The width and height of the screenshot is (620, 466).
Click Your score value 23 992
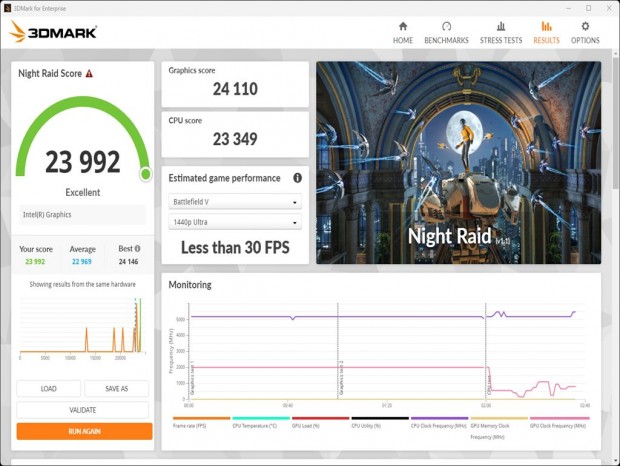(35, 262)
